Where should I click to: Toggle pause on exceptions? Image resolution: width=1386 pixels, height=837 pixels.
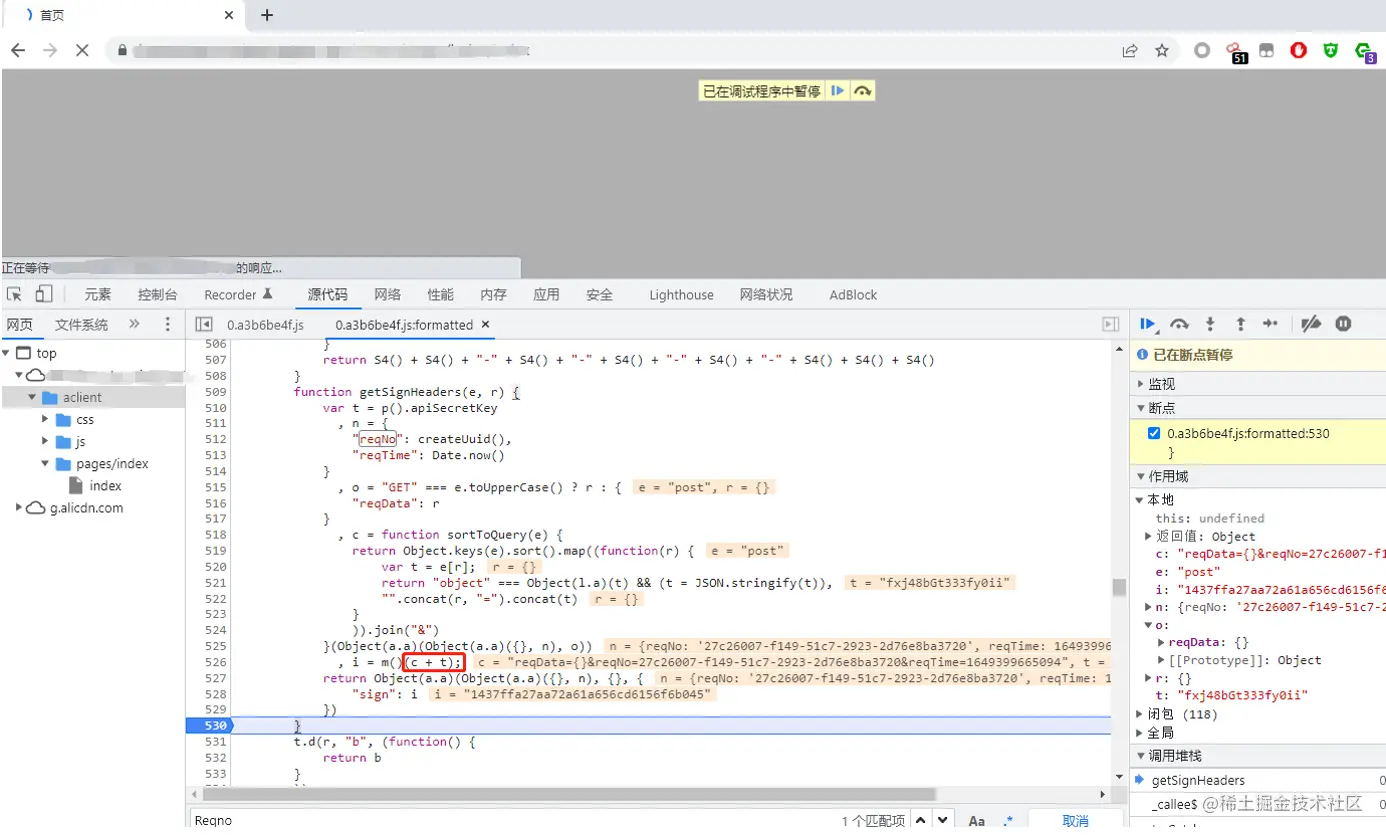(1344, 324)
